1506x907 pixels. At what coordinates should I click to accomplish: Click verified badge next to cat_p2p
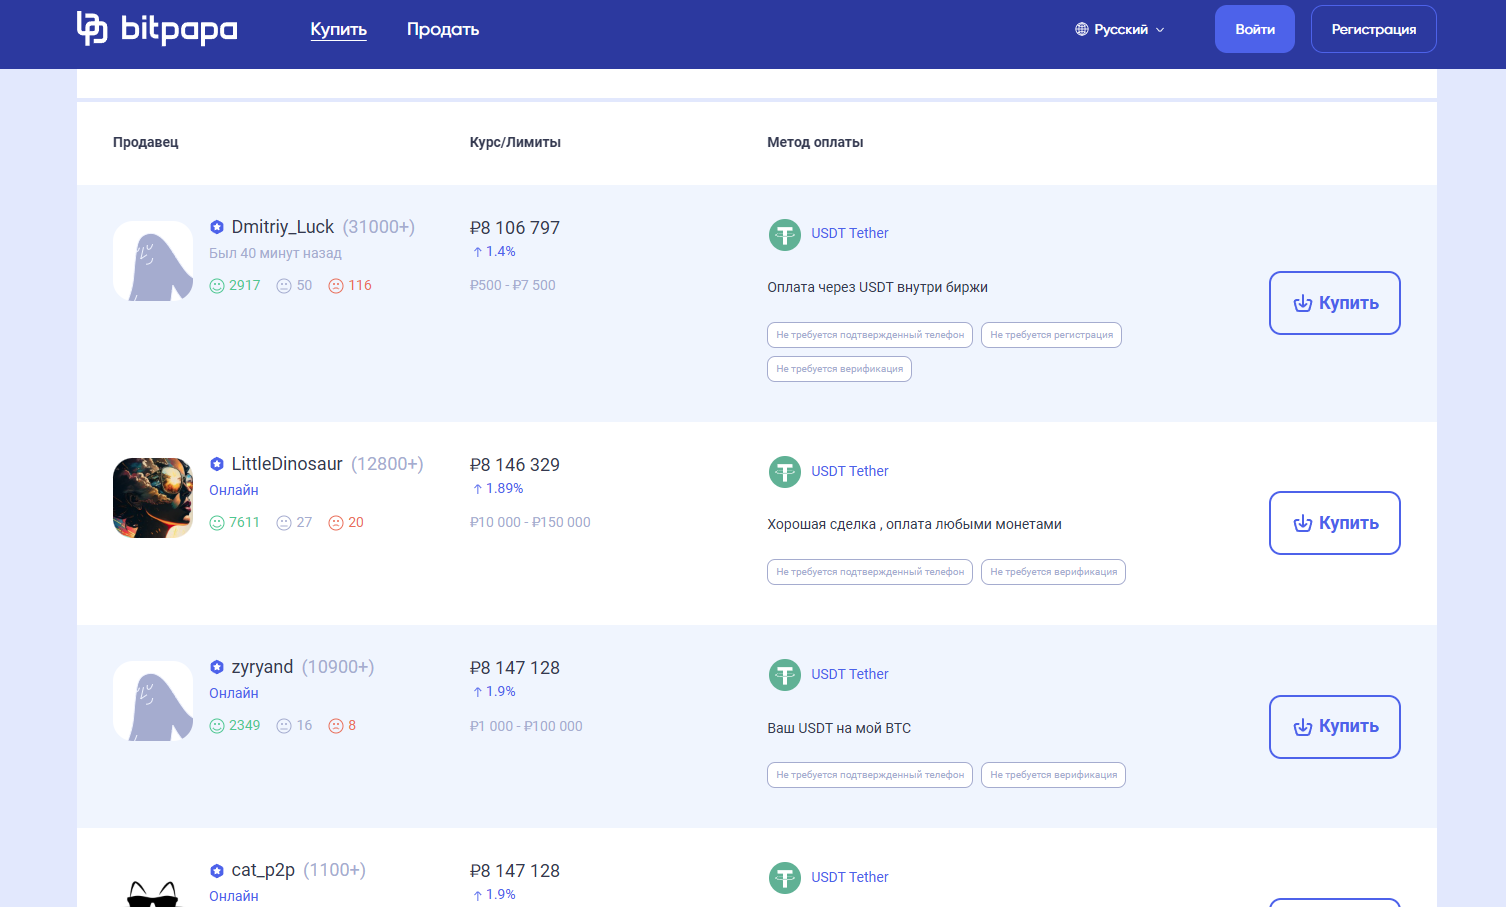(x=217, y=870)
